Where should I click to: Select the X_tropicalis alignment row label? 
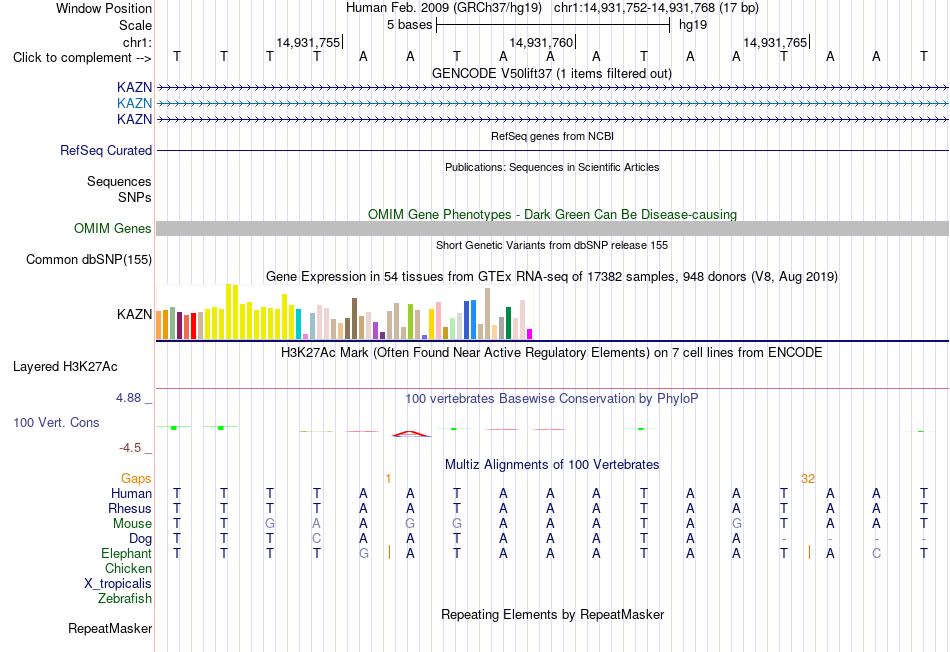[118, 584]
